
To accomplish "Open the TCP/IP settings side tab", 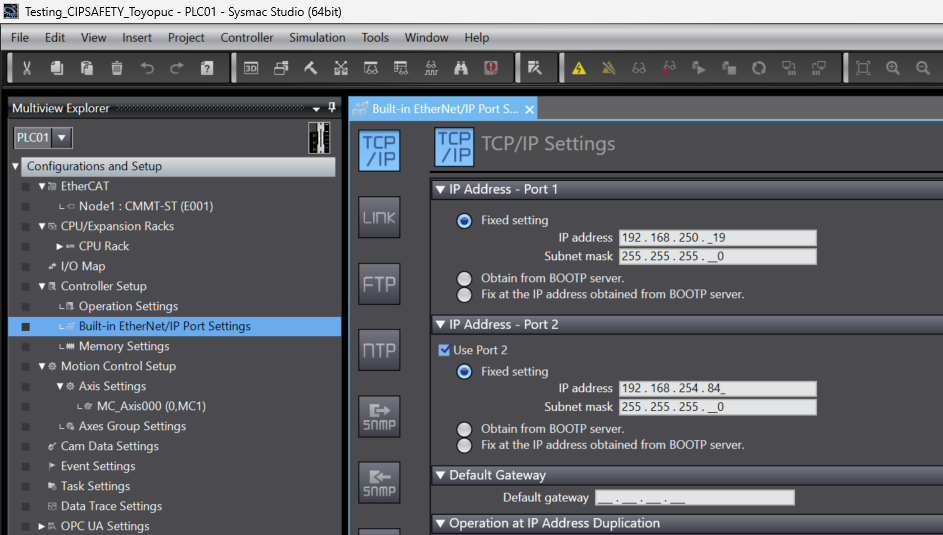I will (379, 150).
